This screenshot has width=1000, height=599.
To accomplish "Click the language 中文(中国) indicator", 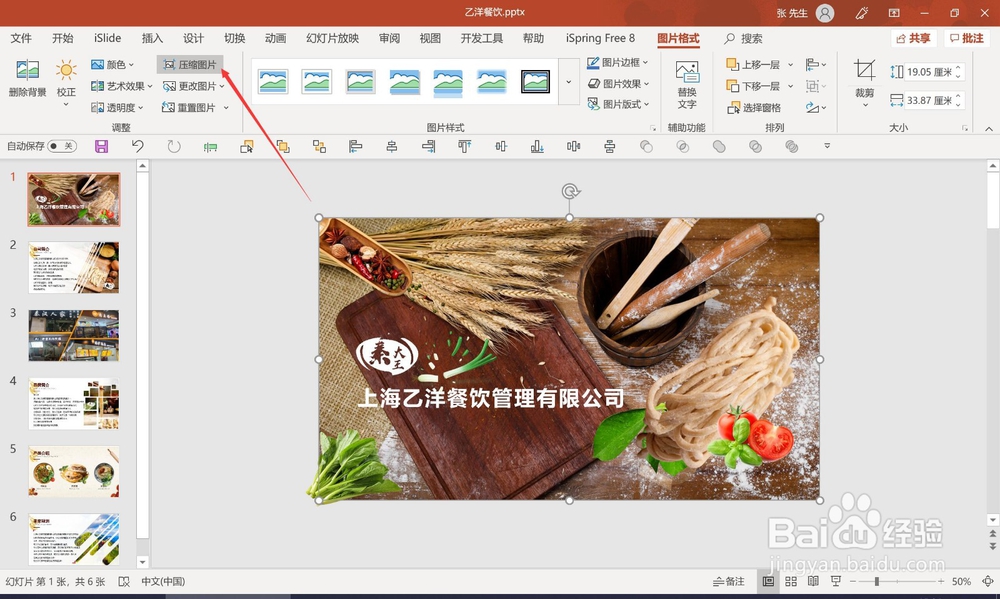I will pos(163,581).
